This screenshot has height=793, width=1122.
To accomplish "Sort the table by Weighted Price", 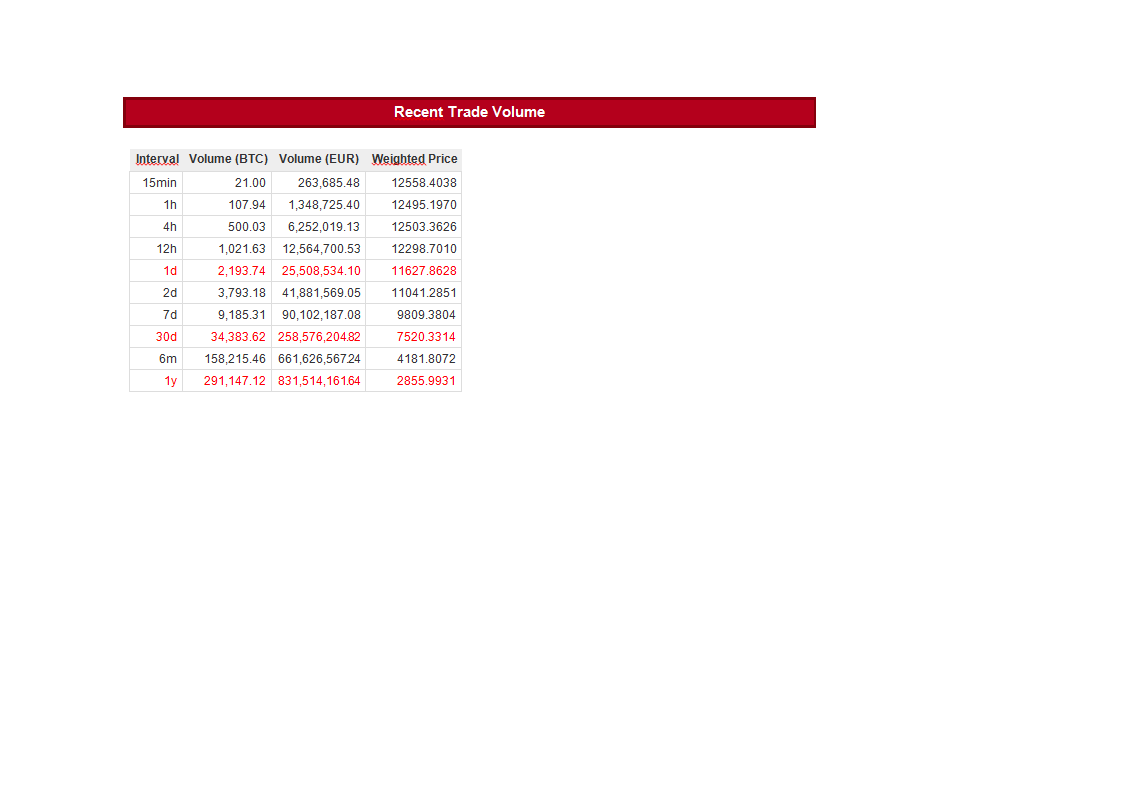I will tap(414, 158).
